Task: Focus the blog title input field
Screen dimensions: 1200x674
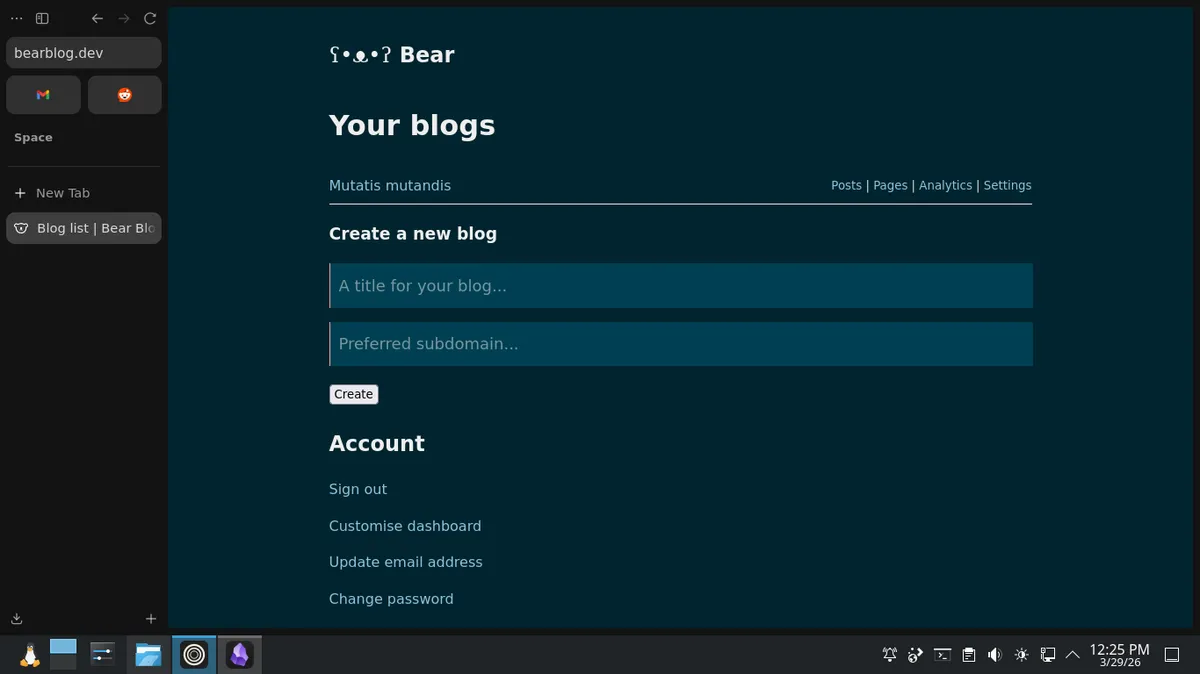Action: click(x=680, y=286)
